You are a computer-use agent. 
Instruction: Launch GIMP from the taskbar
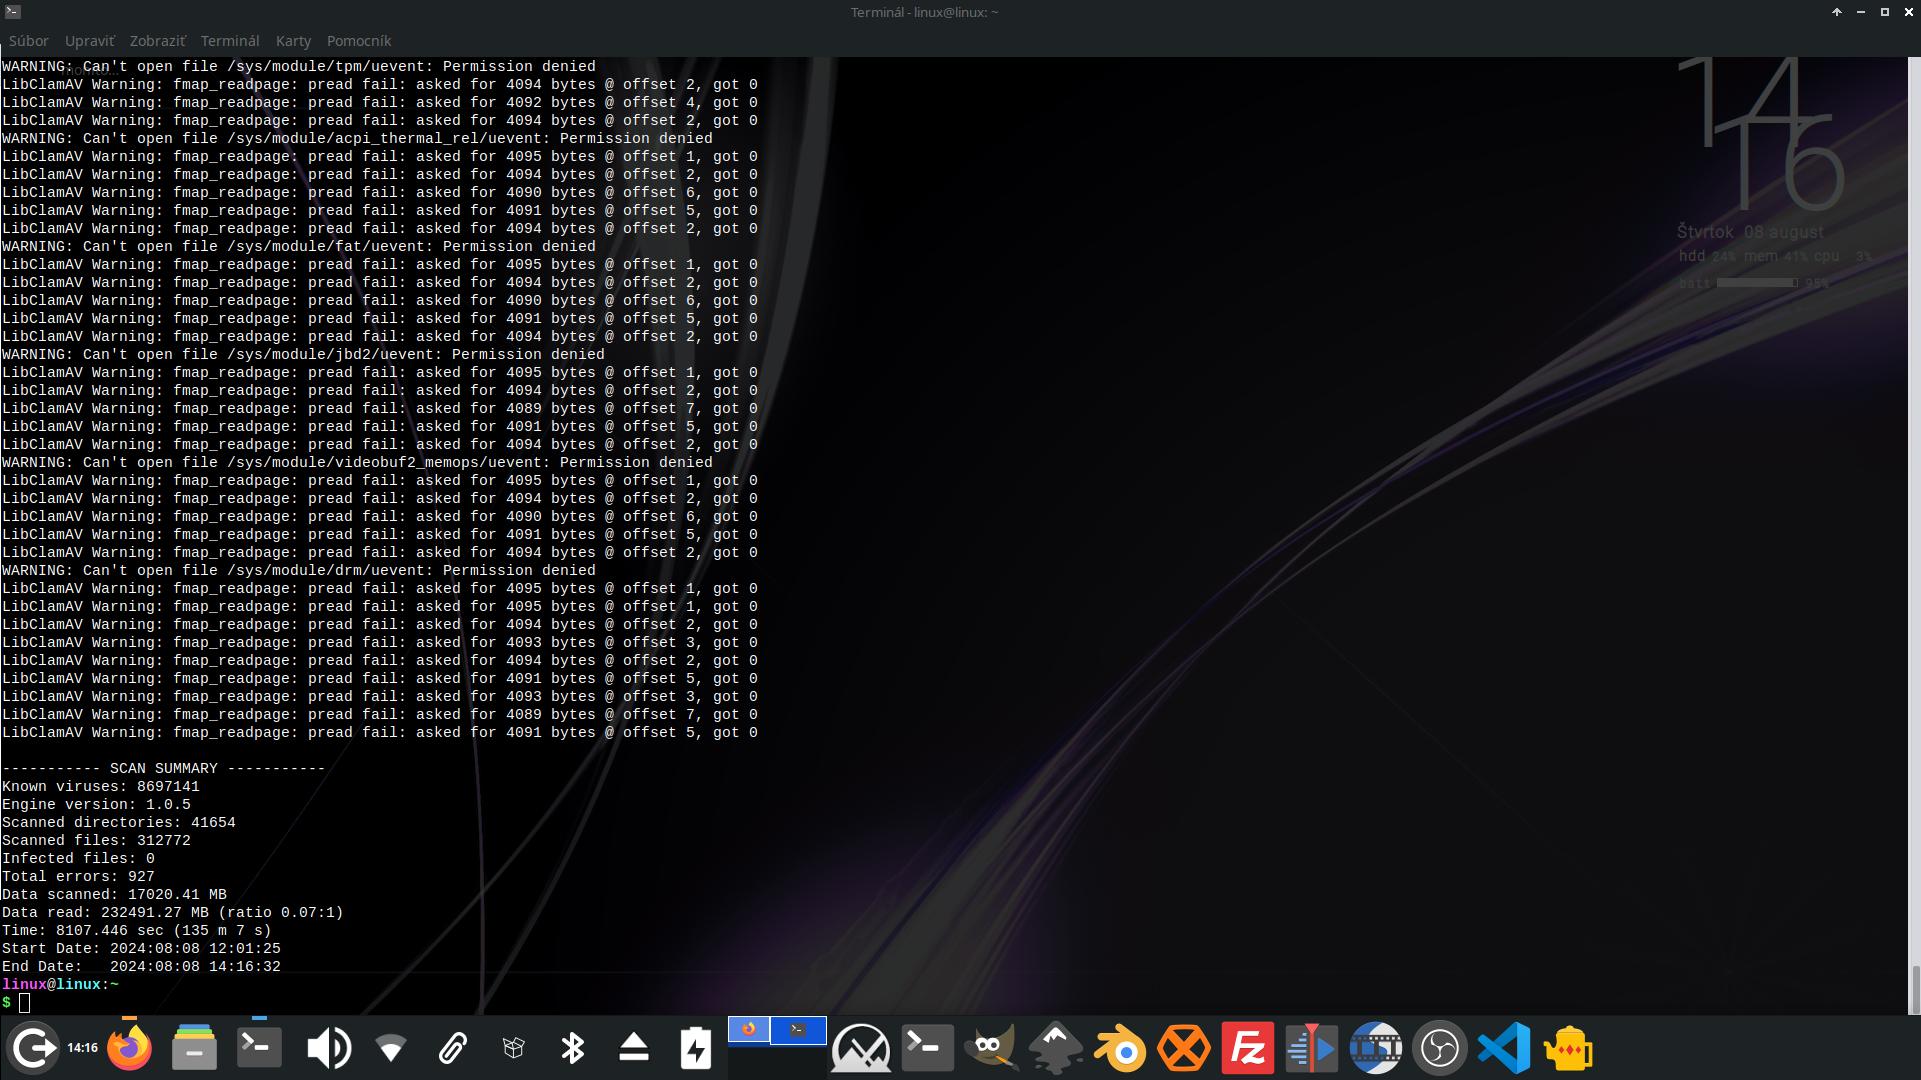(x=990, y=1048)
